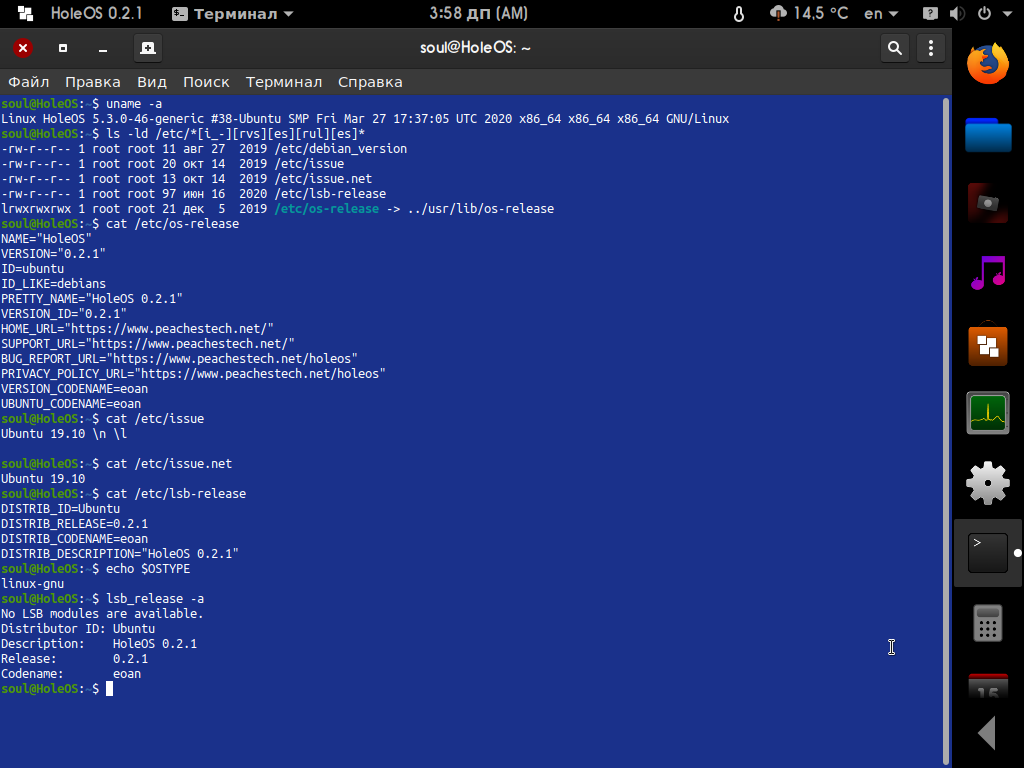This screenshot has width=1024, height=768.
Task: Click the HOME_URL peachestech.net line
Action: click(x=137, y=329)
